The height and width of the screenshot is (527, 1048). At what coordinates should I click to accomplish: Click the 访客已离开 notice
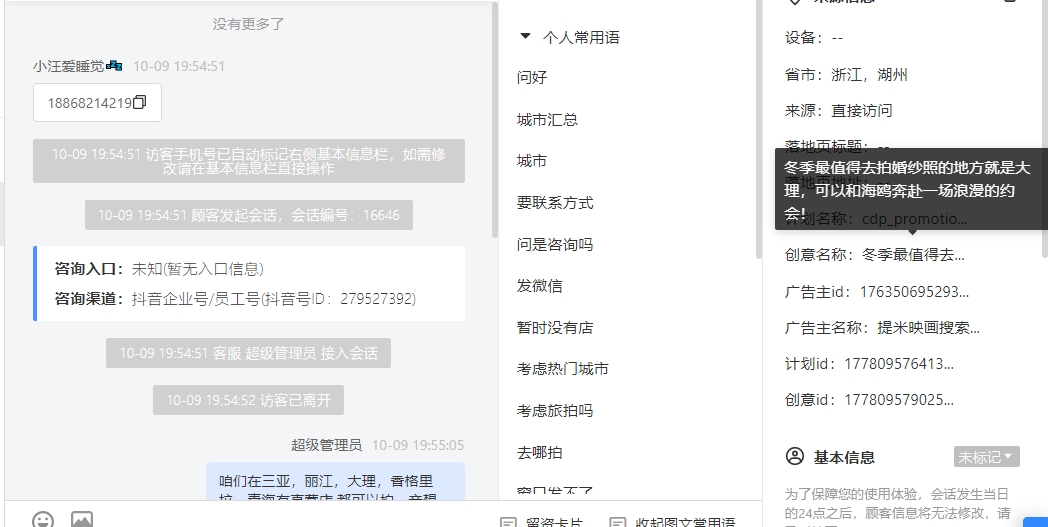pos(249,400)
